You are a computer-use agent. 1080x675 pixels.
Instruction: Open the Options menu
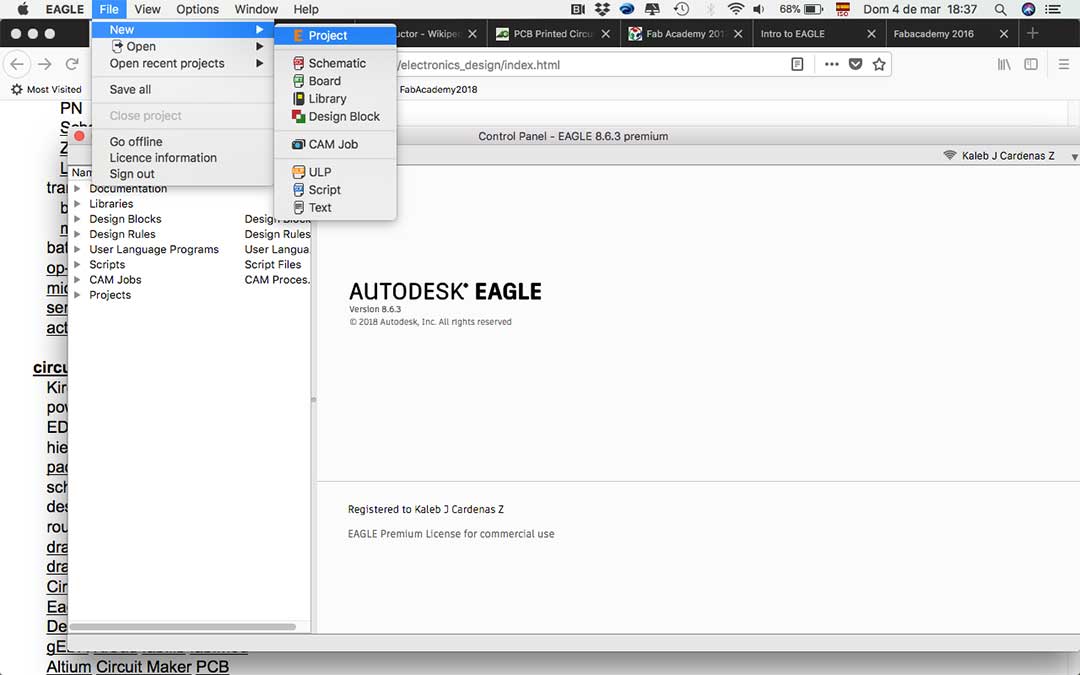(197, 9)
